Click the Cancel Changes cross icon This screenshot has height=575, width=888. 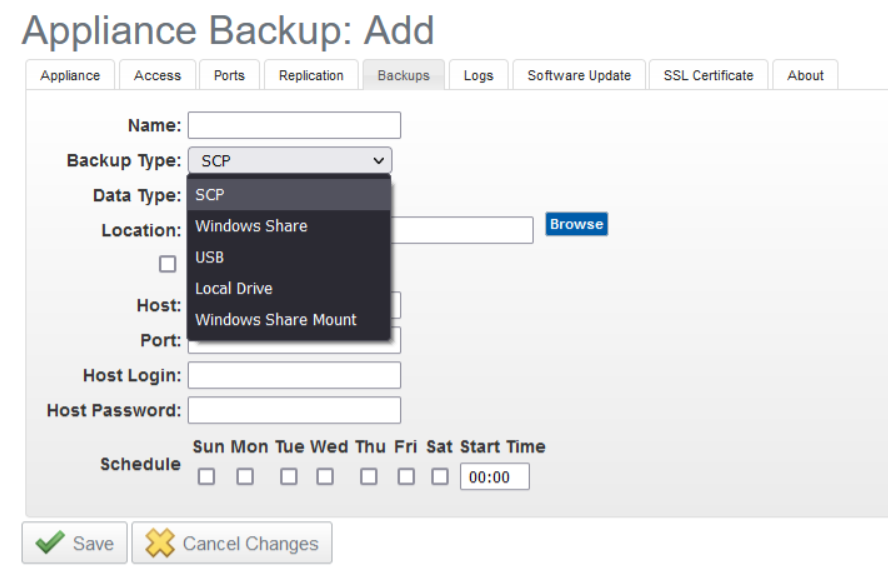pos(160,544)
